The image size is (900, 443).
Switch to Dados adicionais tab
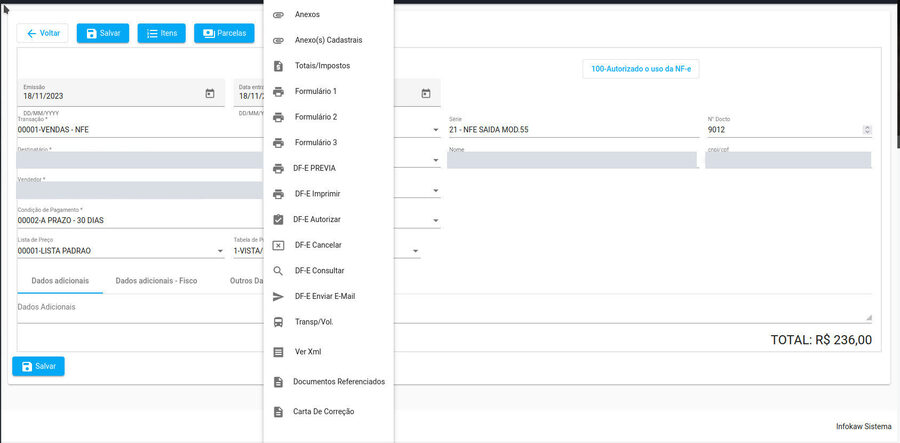click(x=60, y=281)
